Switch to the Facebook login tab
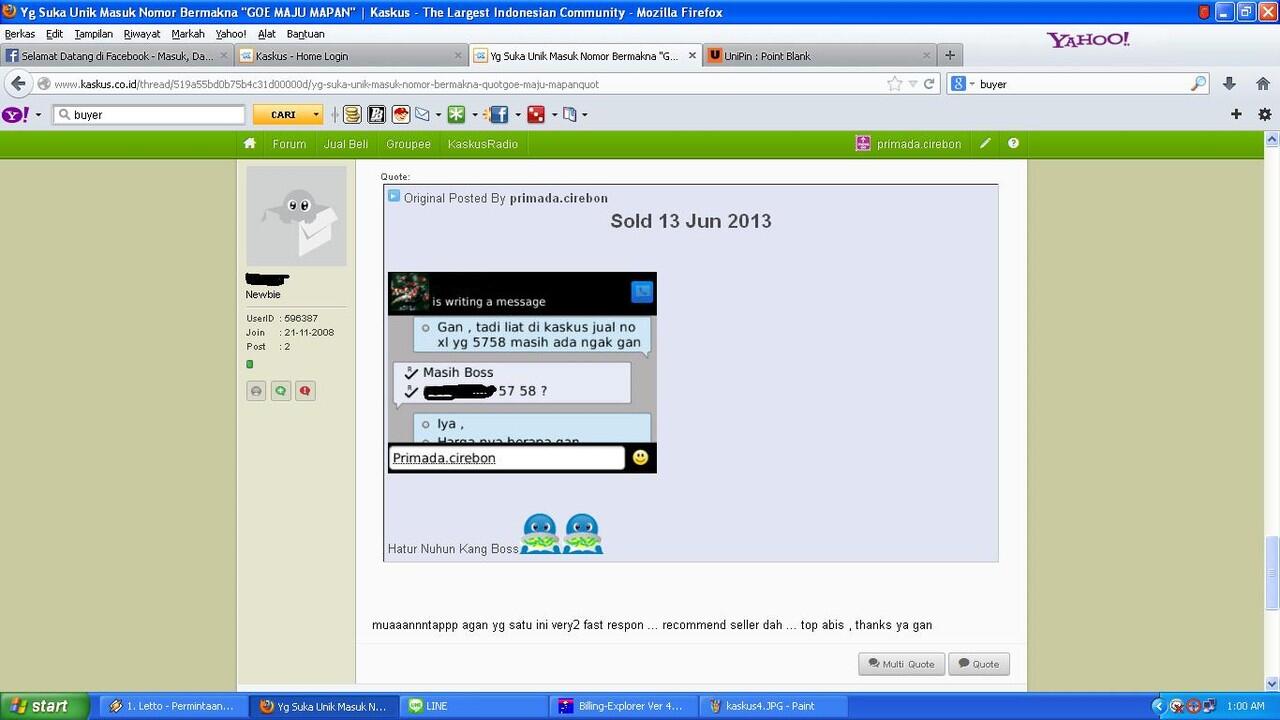Screen dimensions: 1280x720 [x=117, y=56]
